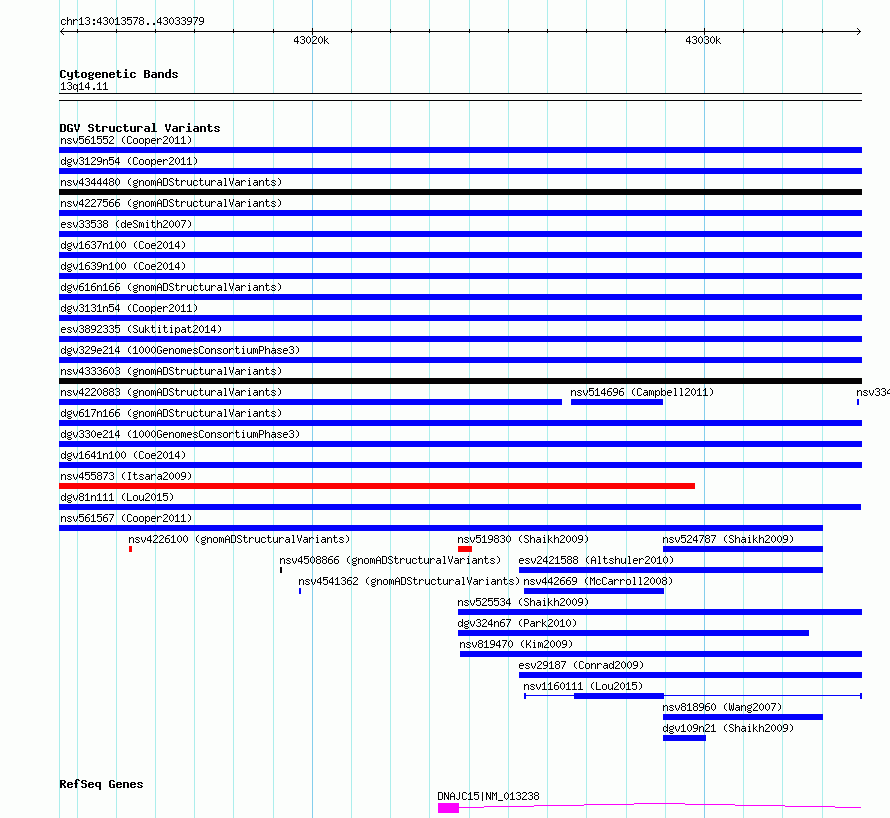
Task: Click the red nsv519830 variant bar
Action: point(465,549)
